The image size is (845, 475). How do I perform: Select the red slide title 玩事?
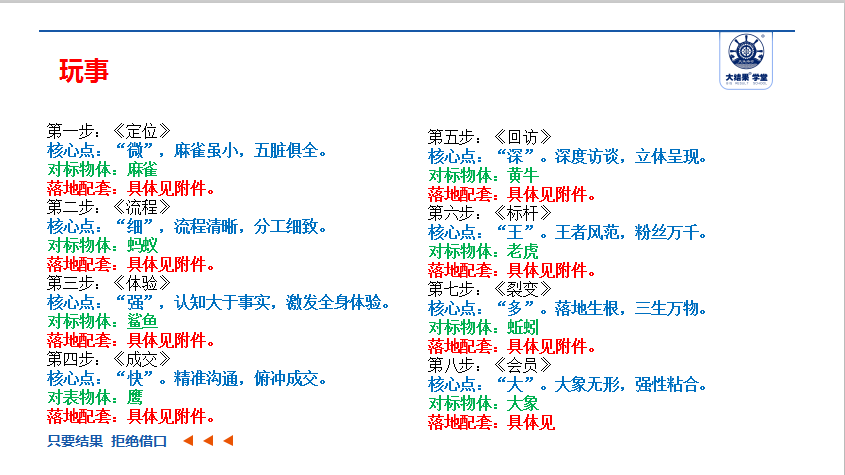point(84,72)
